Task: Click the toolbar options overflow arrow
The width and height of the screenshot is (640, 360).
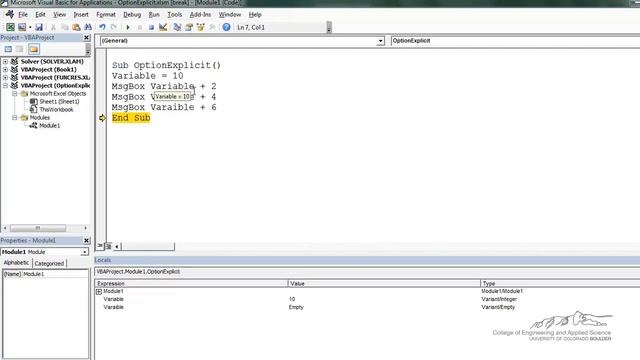Action: click(x=329, y=28)
